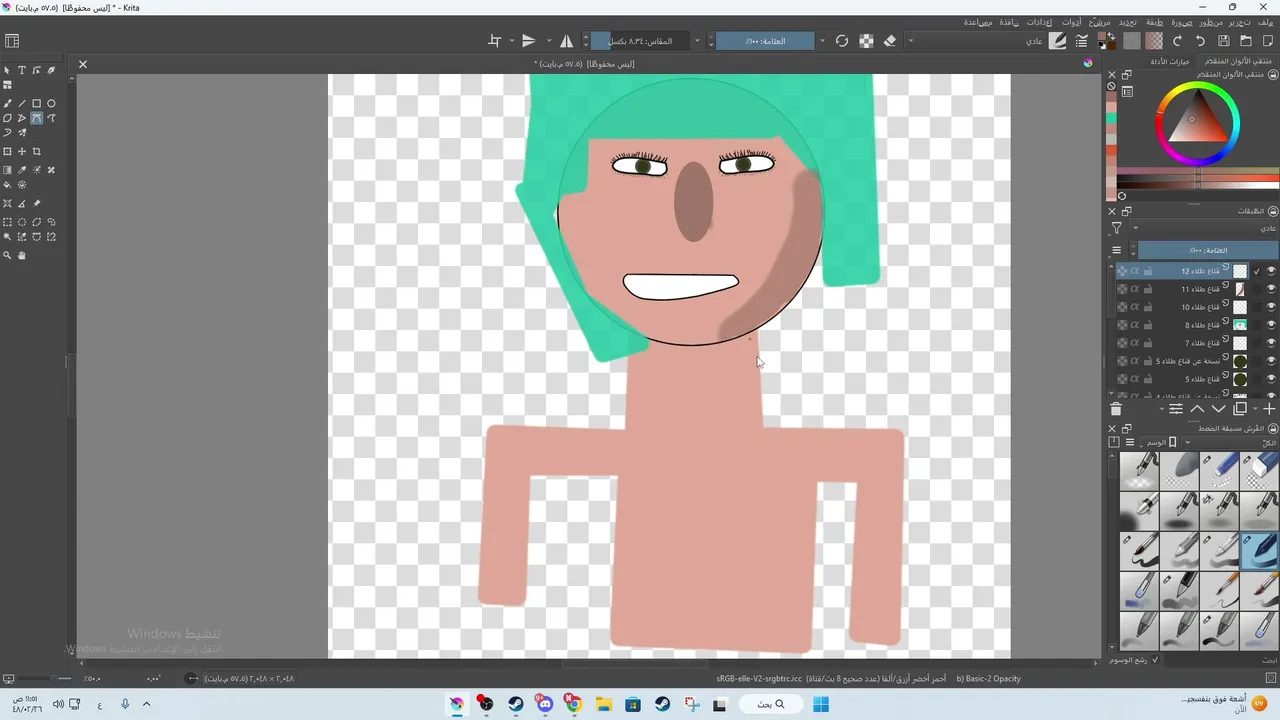Select the Rectangle shape tool
The height and width of the screenshot is (720, 1280).
coord(37,103)
